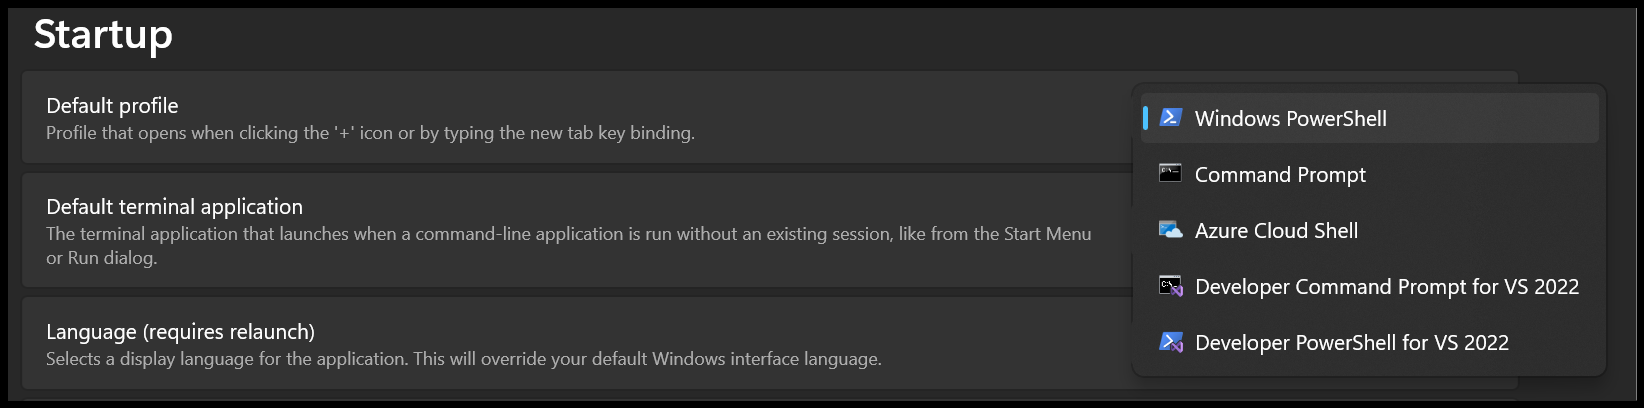Select Developer Command Prompt for VS 2022 label
Image resolution: width=1644 pixels, height=408 pixels.
pyautogui.click(x=1386, y=287)
